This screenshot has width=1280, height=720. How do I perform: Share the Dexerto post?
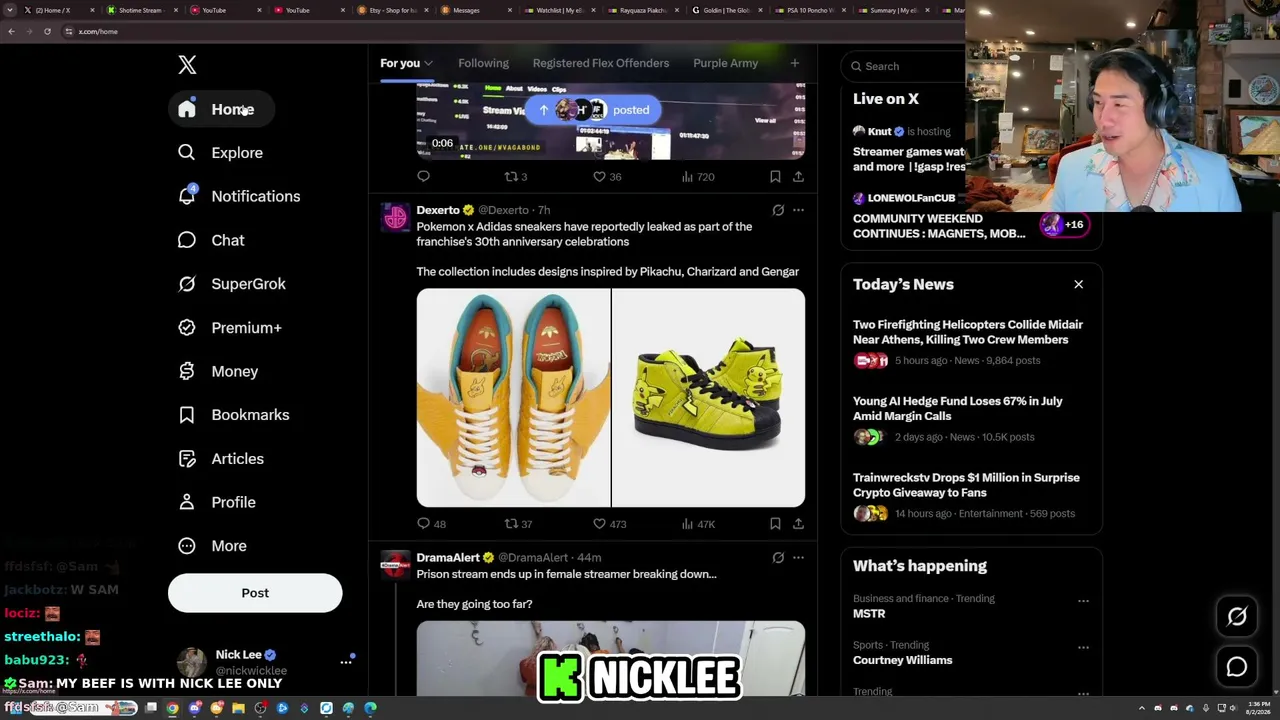[798, 524]
